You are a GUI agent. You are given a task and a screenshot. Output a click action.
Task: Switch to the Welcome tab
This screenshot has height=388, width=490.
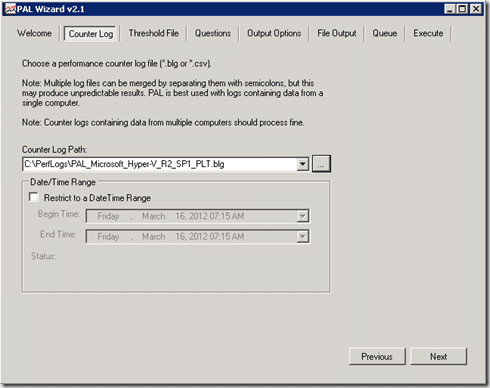(34, 33)
